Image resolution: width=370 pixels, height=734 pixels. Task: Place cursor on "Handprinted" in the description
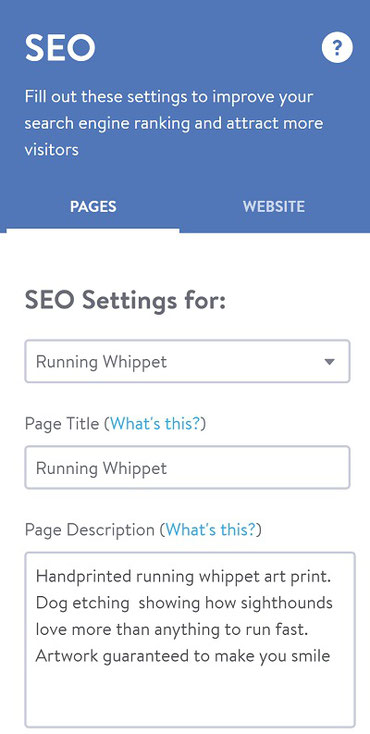pos(84,577)
